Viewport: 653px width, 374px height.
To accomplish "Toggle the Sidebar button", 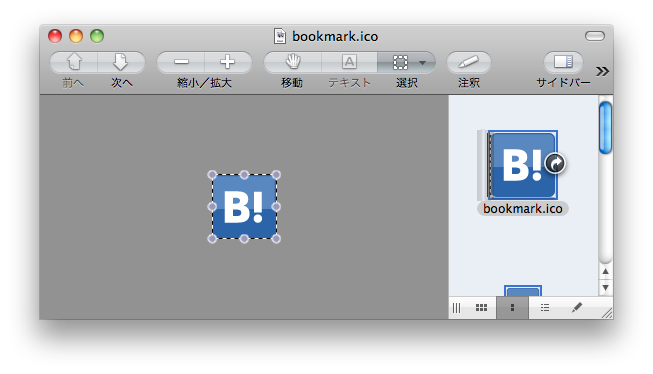I will click(x=563, y=62).
